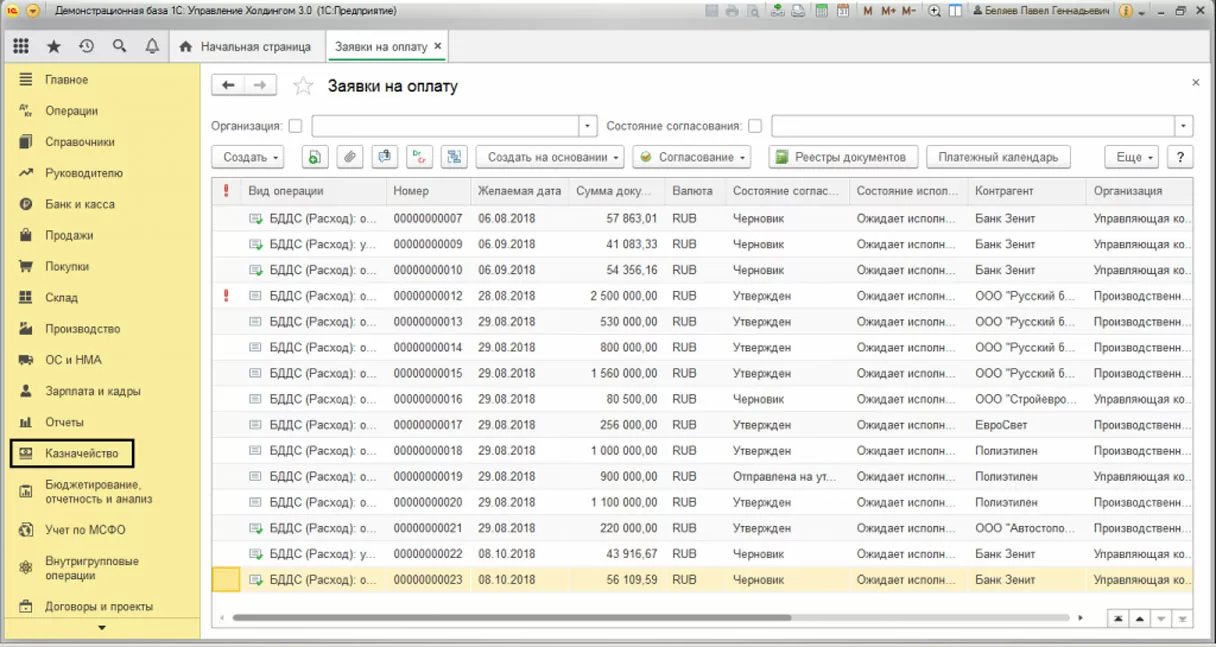Click the Реестры документов button

842,157
